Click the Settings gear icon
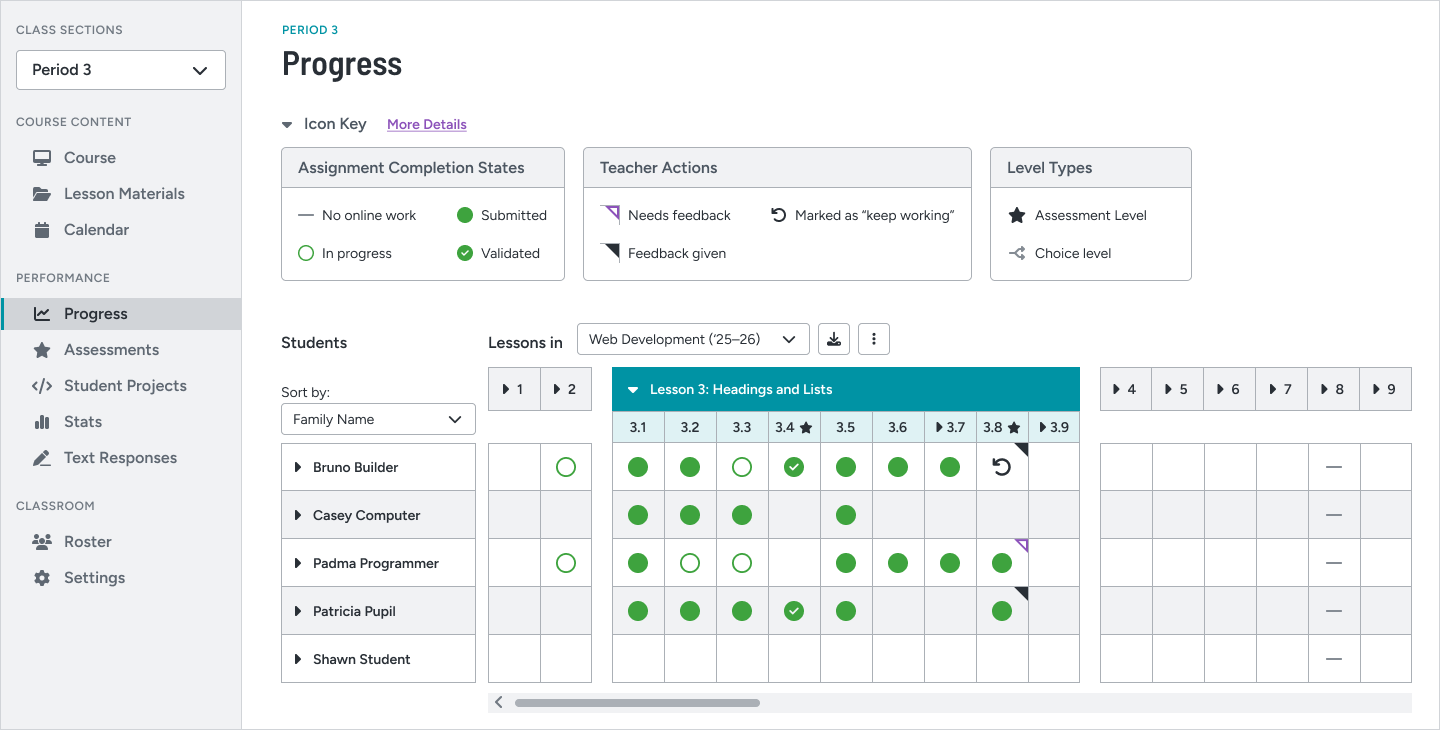The height and width of the screenshot is (730, 1440). tap(42, 578)
